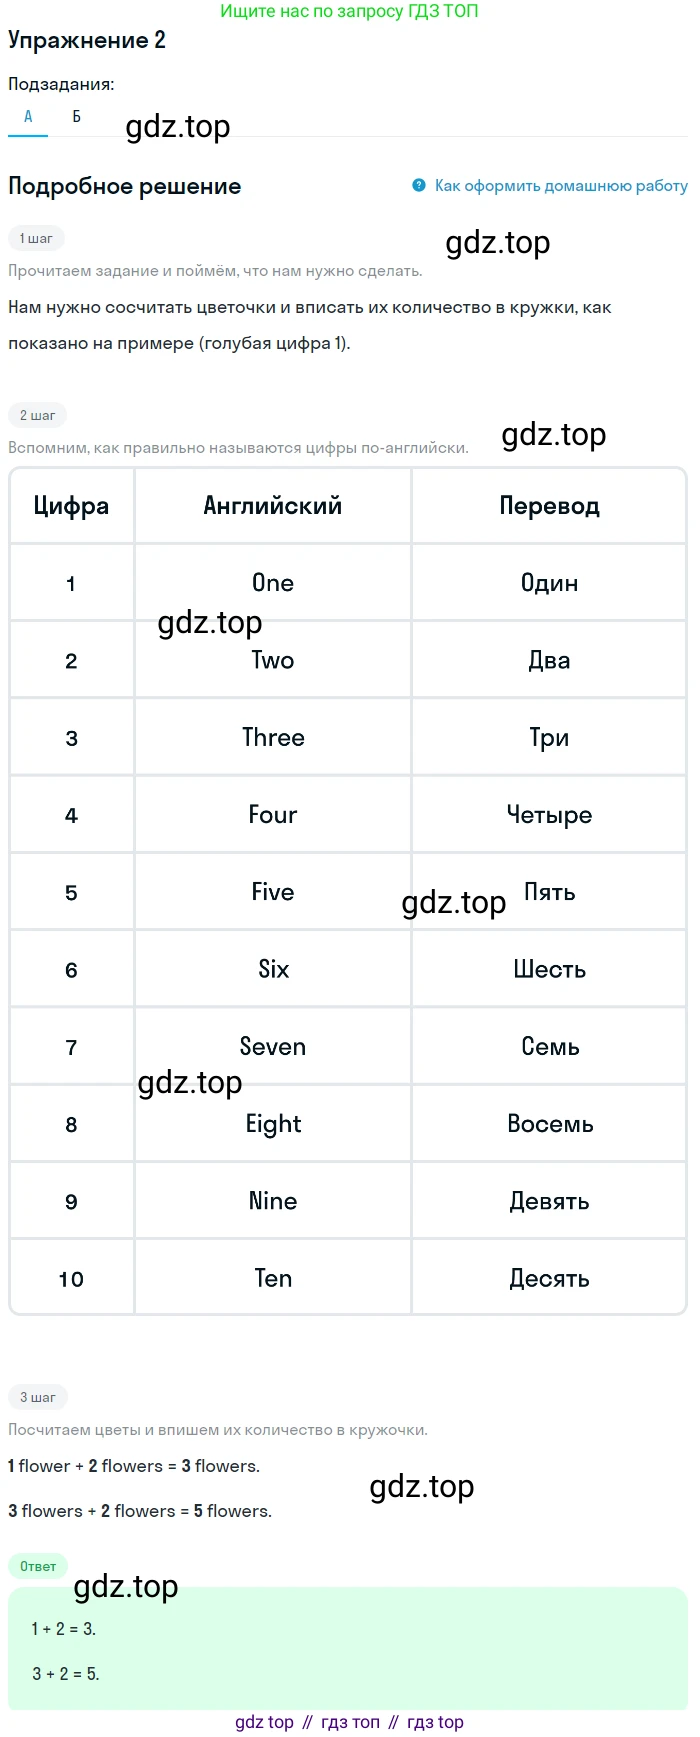This screenshot has width=700, height=1737.
Task: Click the 'Упражнение 2' heading
Action: pyautogui.click(x=87, y=40)
